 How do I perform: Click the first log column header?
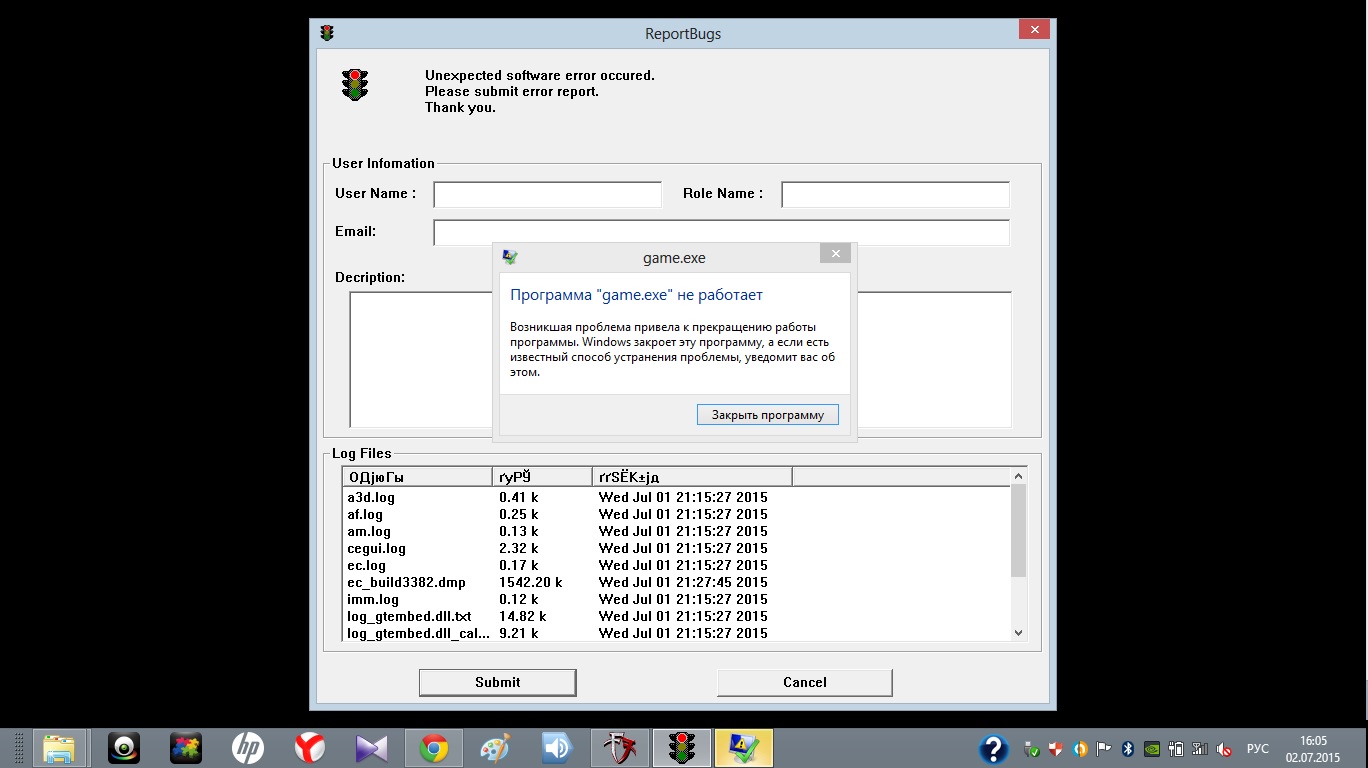point(417,477)
